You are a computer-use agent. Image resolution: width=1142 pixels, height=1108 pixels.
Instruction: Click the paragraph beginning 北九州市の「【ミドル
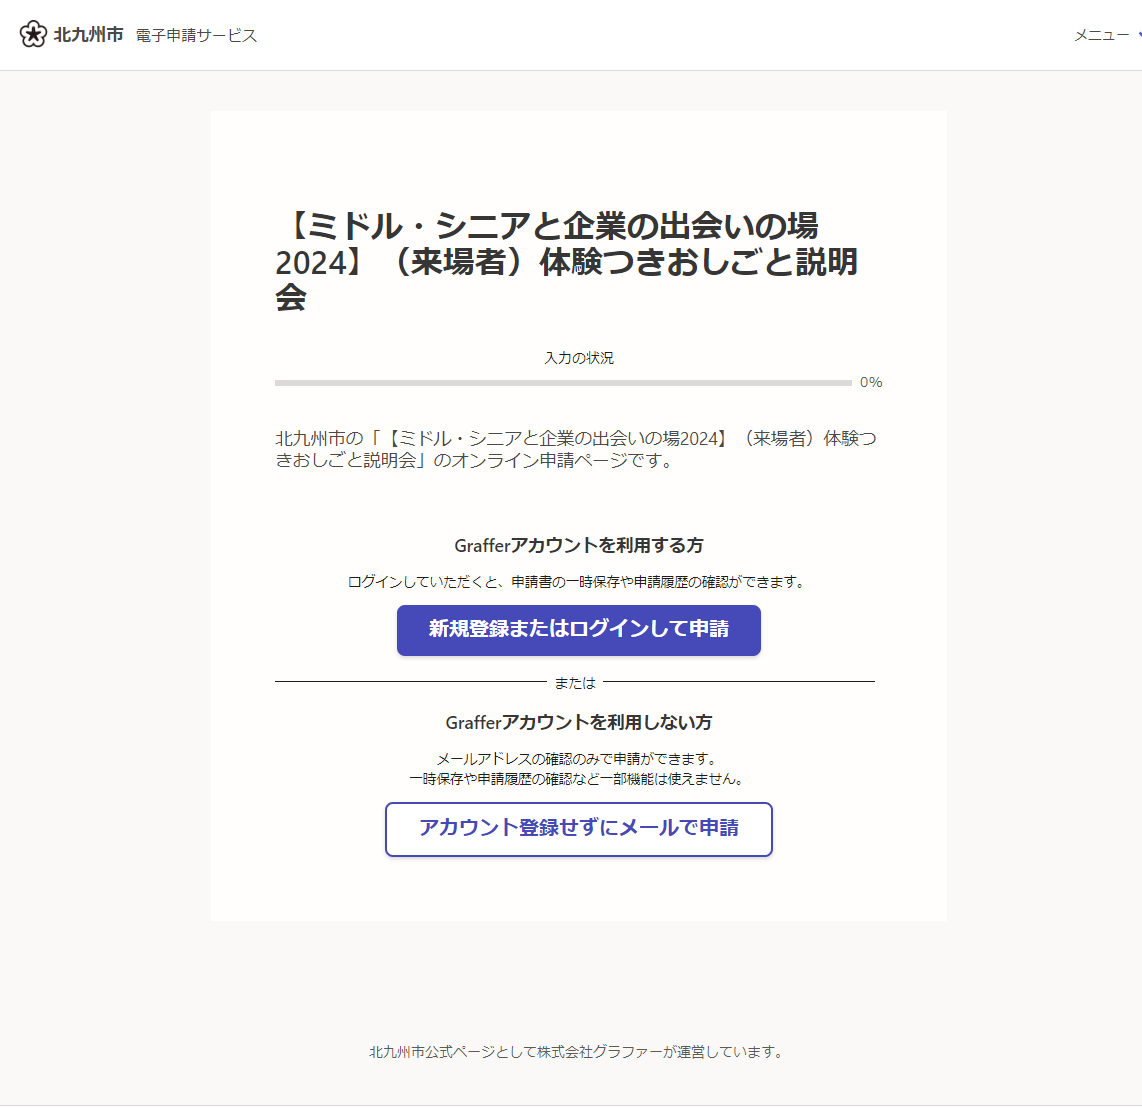pos(575,449)
